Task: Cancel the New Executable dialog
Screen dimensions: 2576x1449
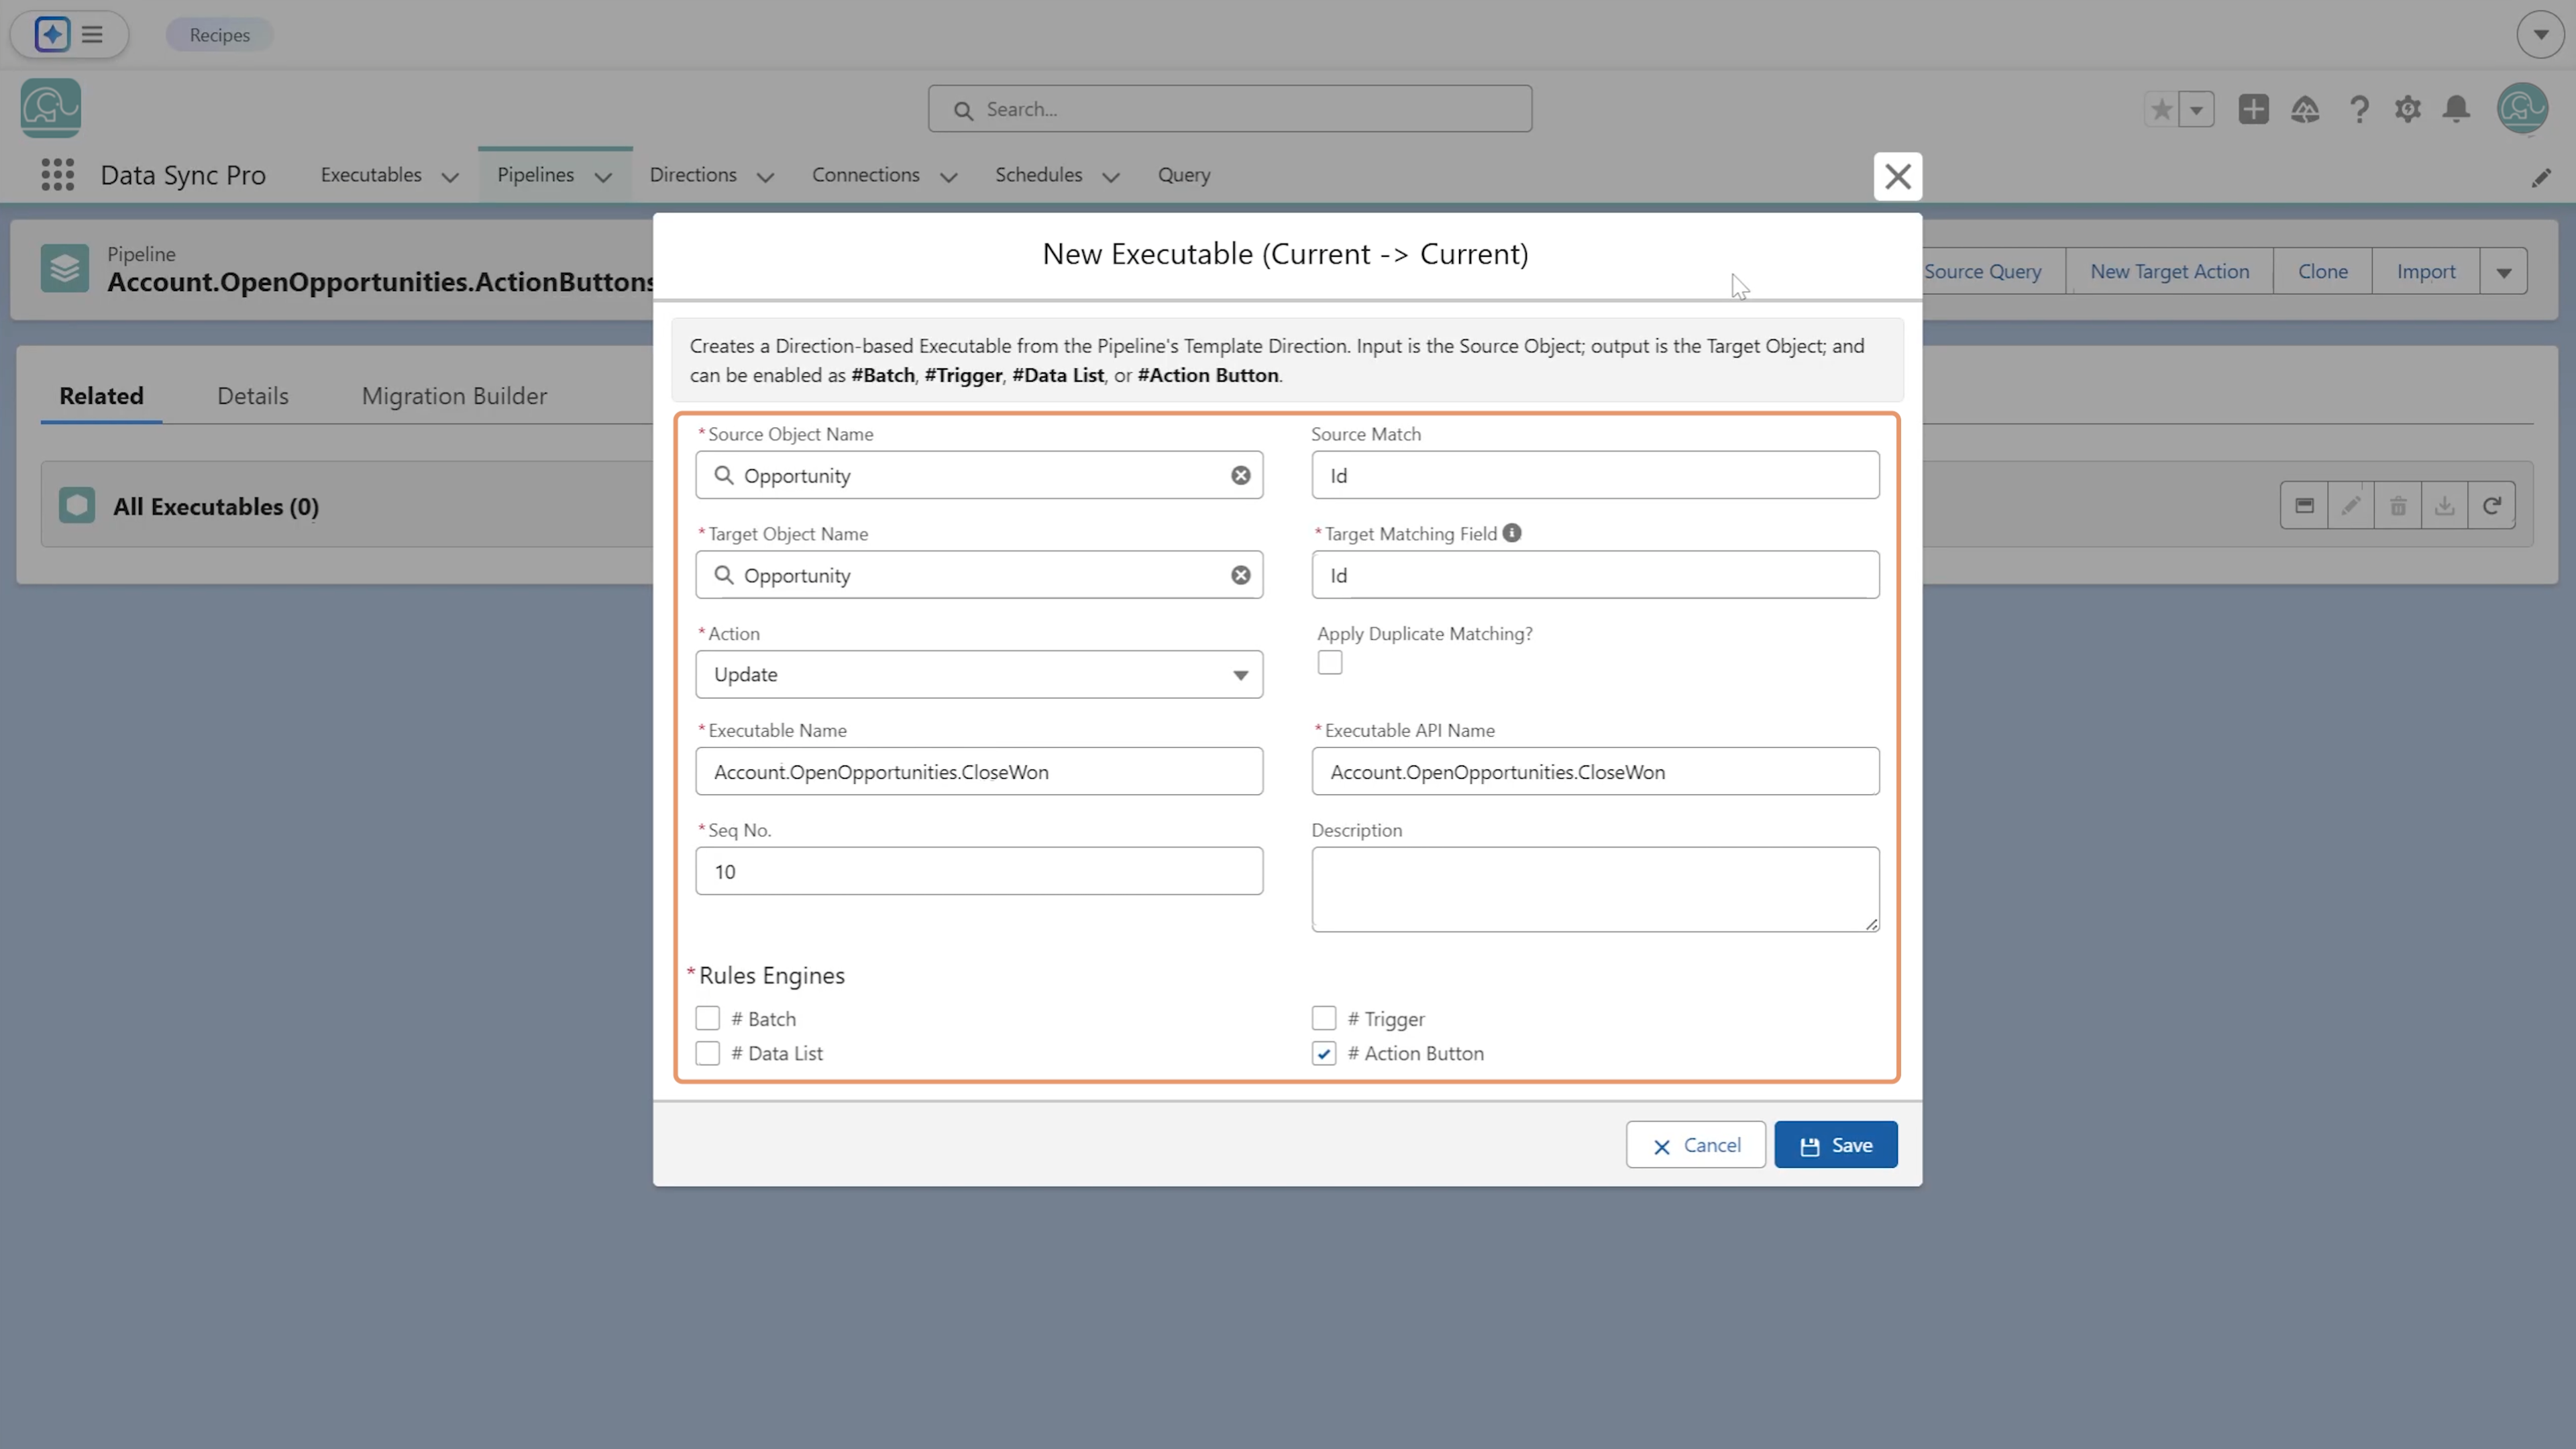Action: [1695, 1145]
